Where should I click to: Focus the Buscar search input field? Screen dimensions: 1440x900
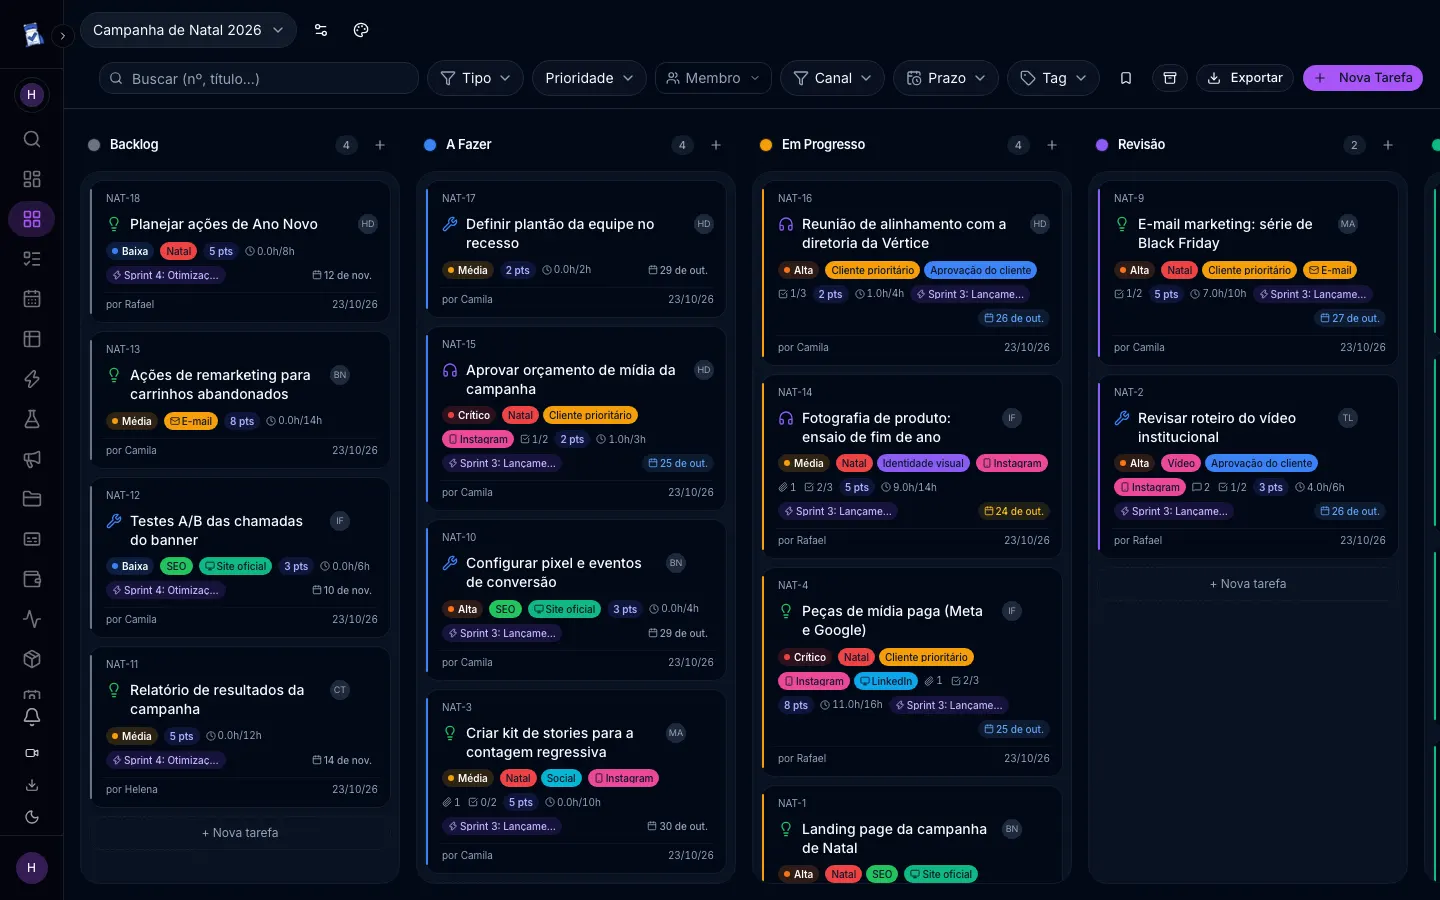[x=259, y=78]
